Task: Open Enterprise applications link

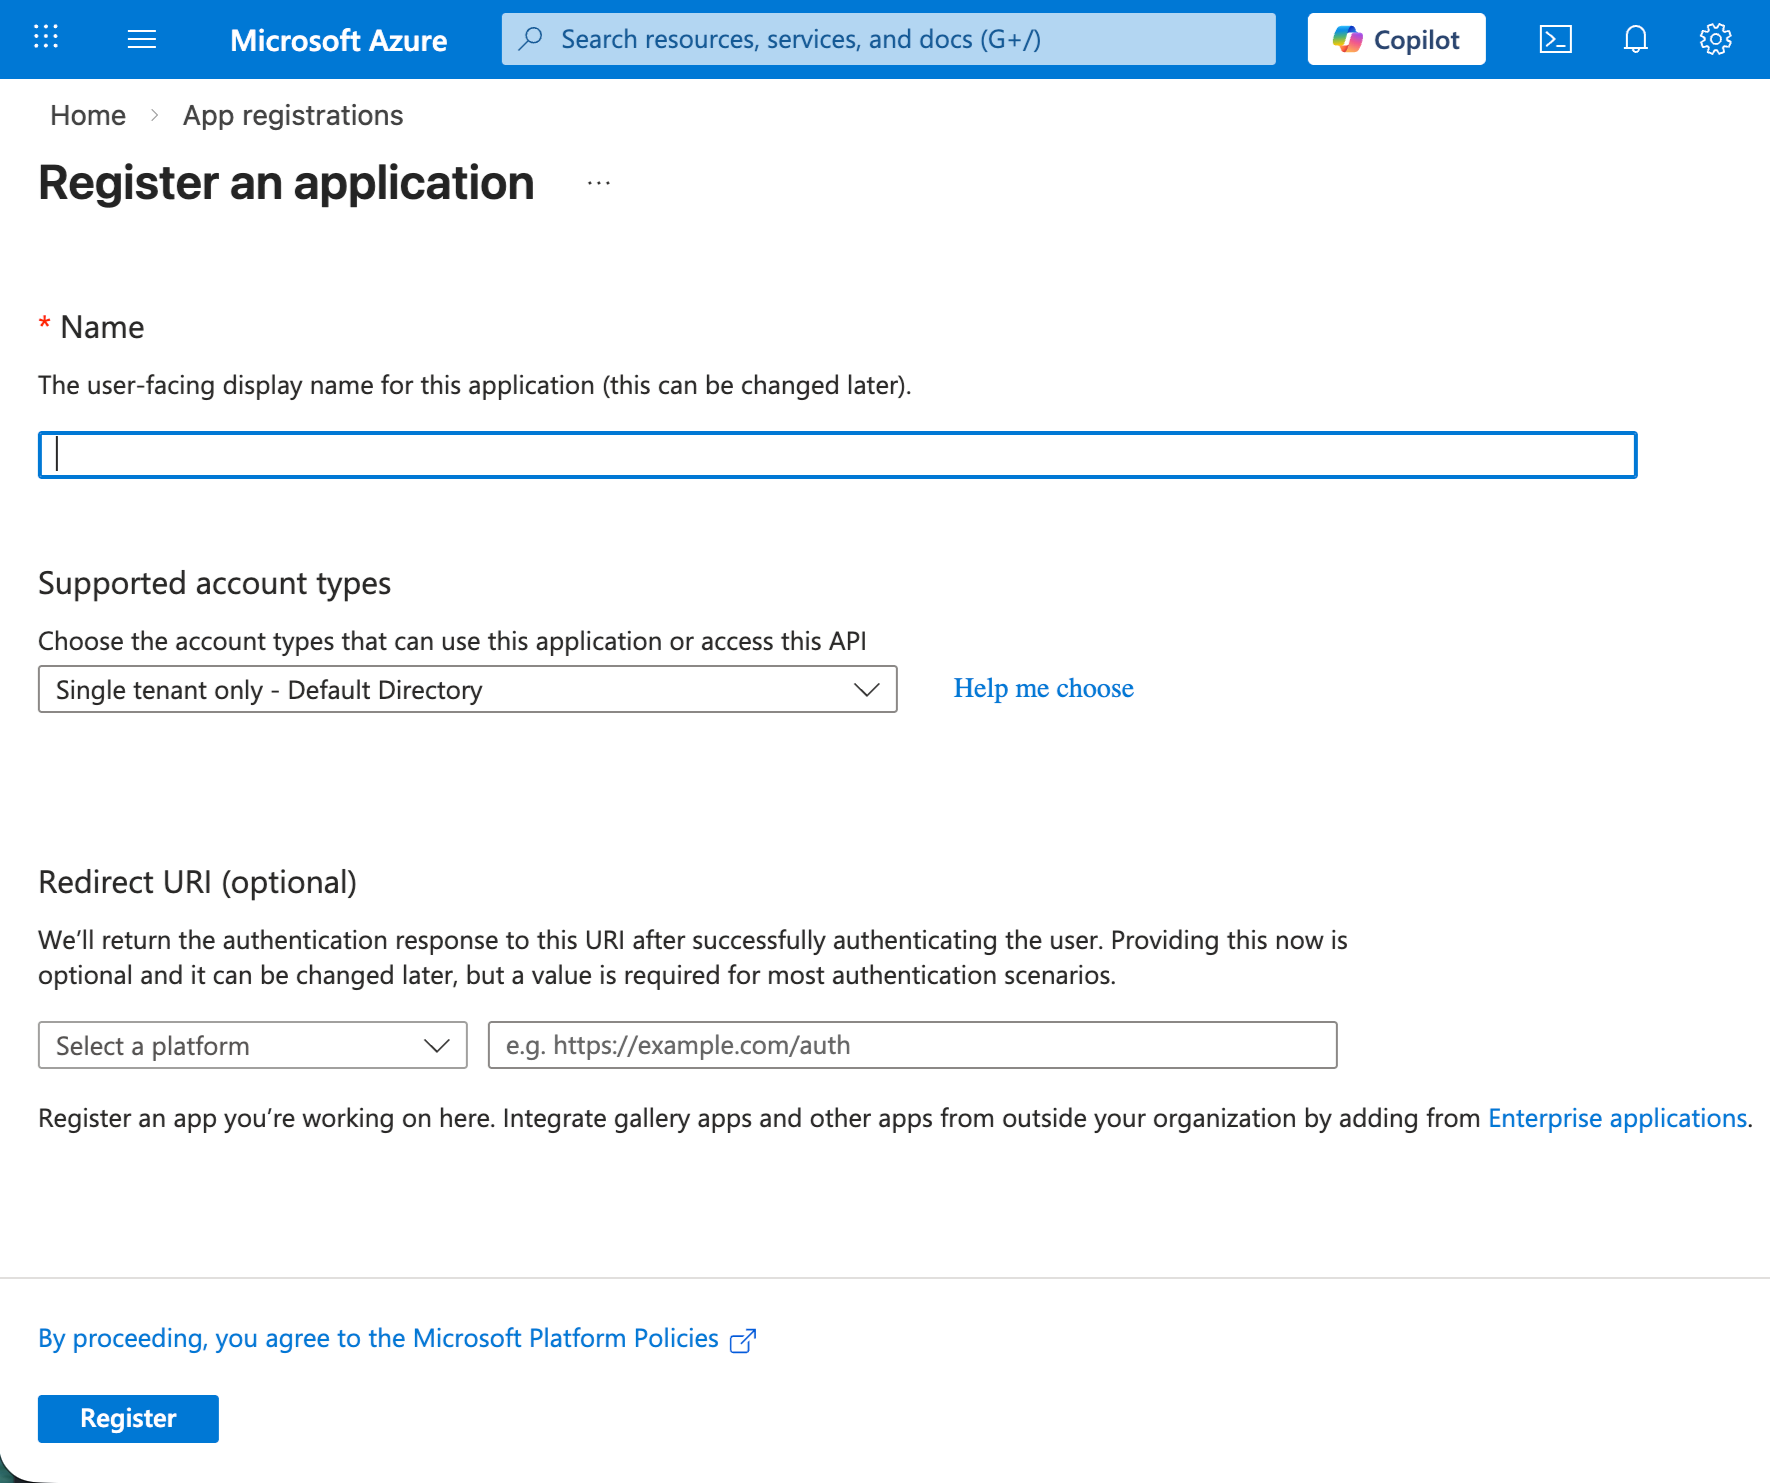Action: (x=1617, y=1118)
